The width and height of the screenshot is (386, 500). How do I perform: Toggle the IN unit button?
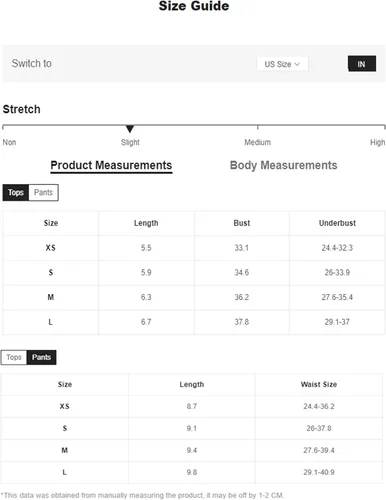[x=362, y=64]
